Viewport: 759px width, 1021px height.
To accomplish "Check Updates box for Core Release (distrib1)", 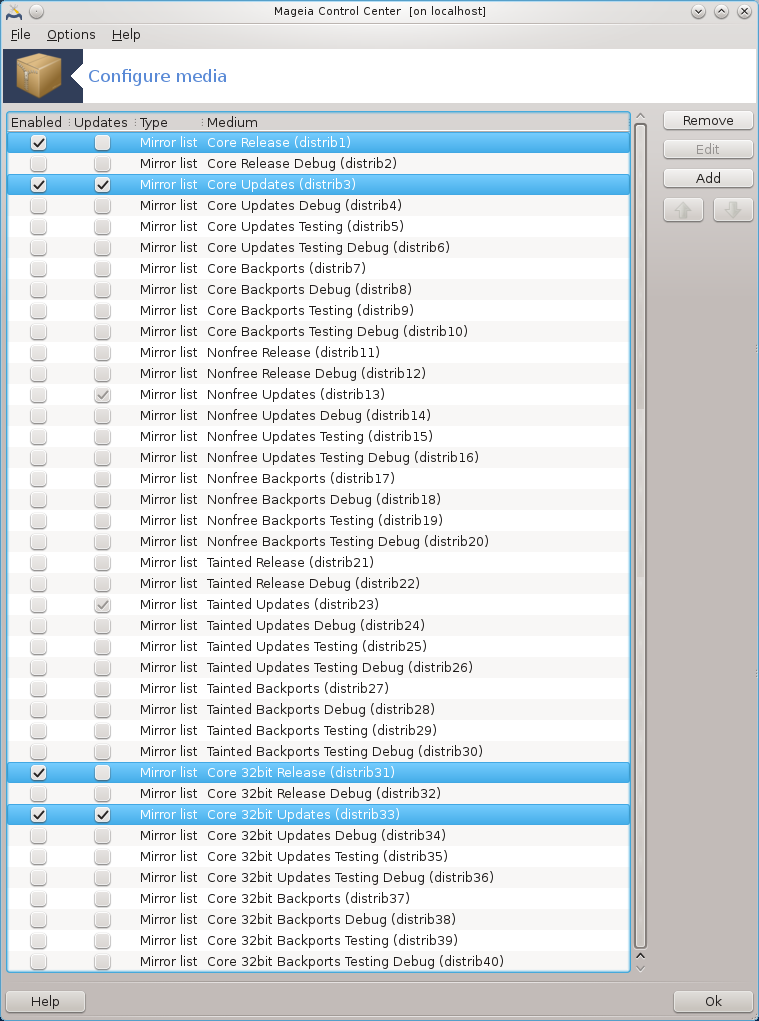I will pyautogui.click(x=102, y=143).
